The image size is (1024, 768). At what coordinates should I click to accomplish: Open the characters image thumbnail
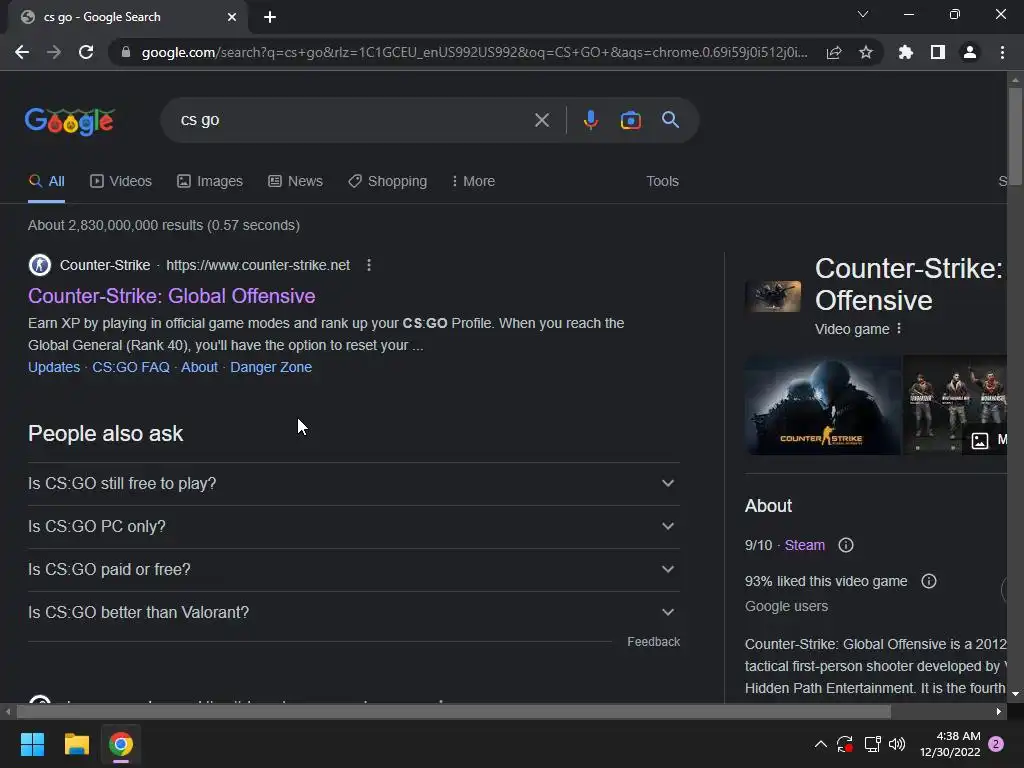coord(955,405)
